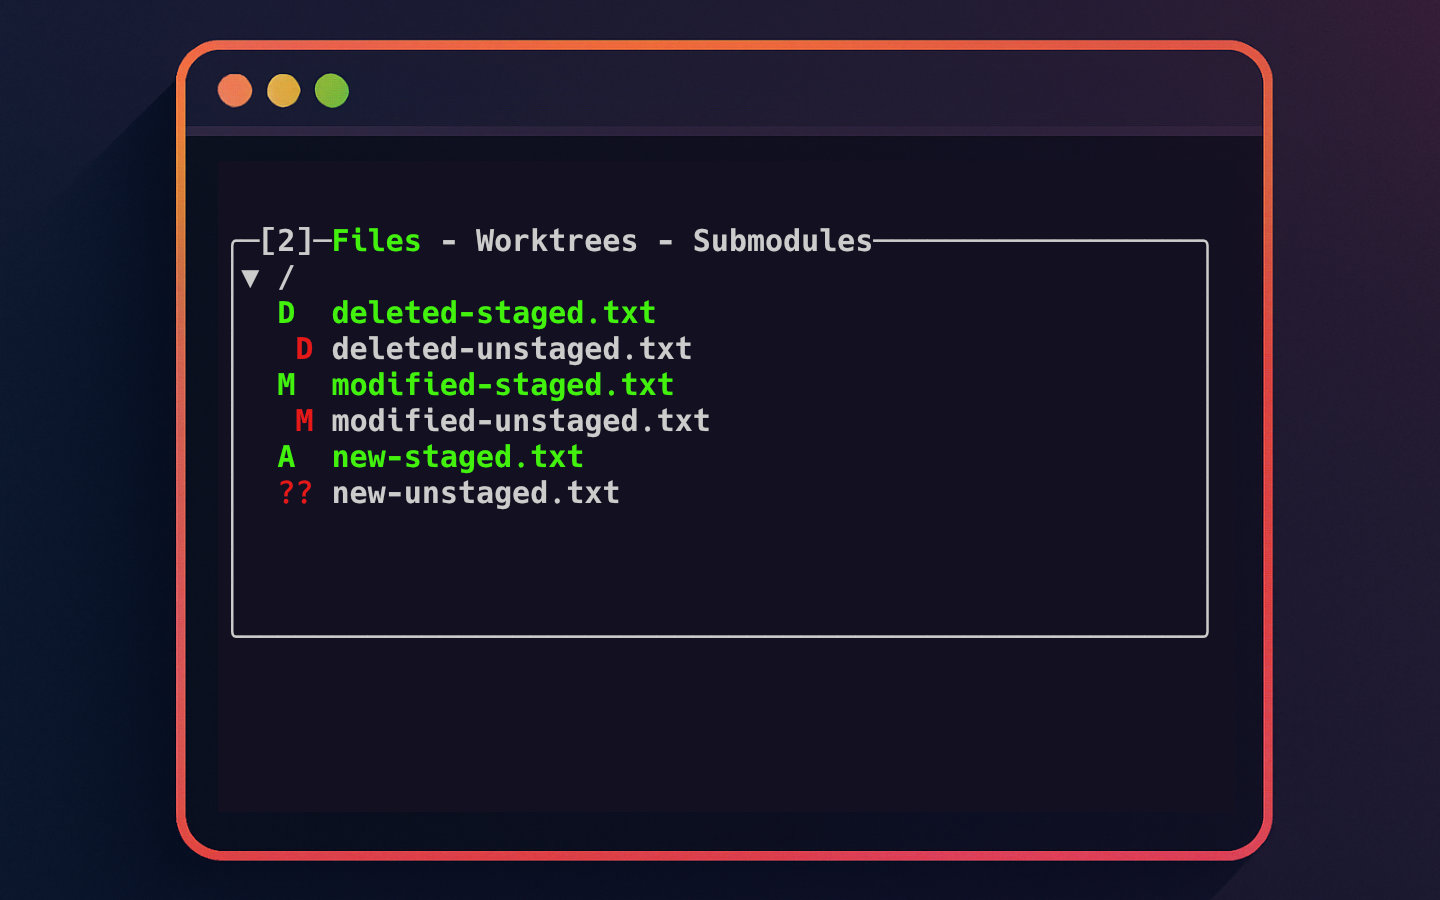Open the Submodules tab
The height and width of the screenshot is (900, 1440).
(x=781, y=240)
